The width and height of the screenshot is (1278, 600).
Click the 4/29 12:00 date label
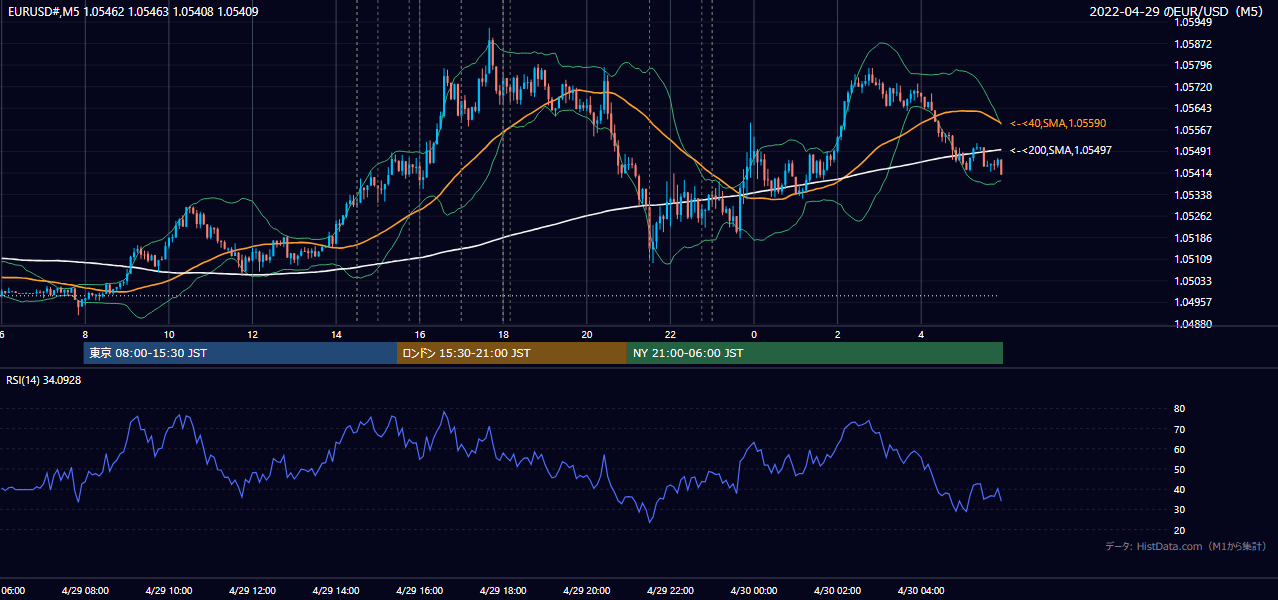click(252, 590)
